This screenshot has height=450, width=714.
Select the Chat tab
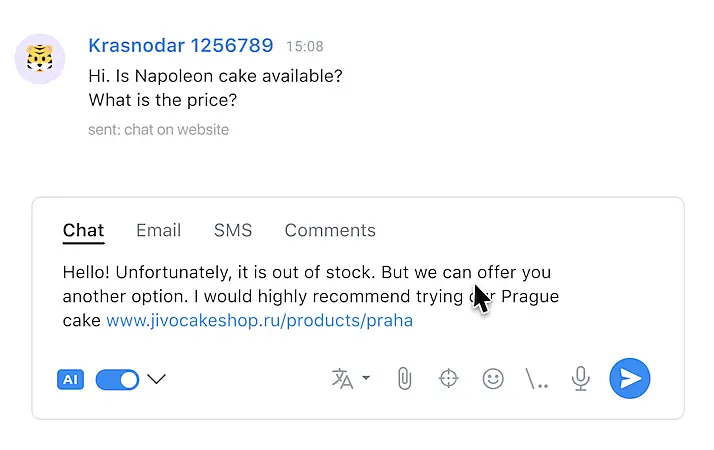[83, 230]
